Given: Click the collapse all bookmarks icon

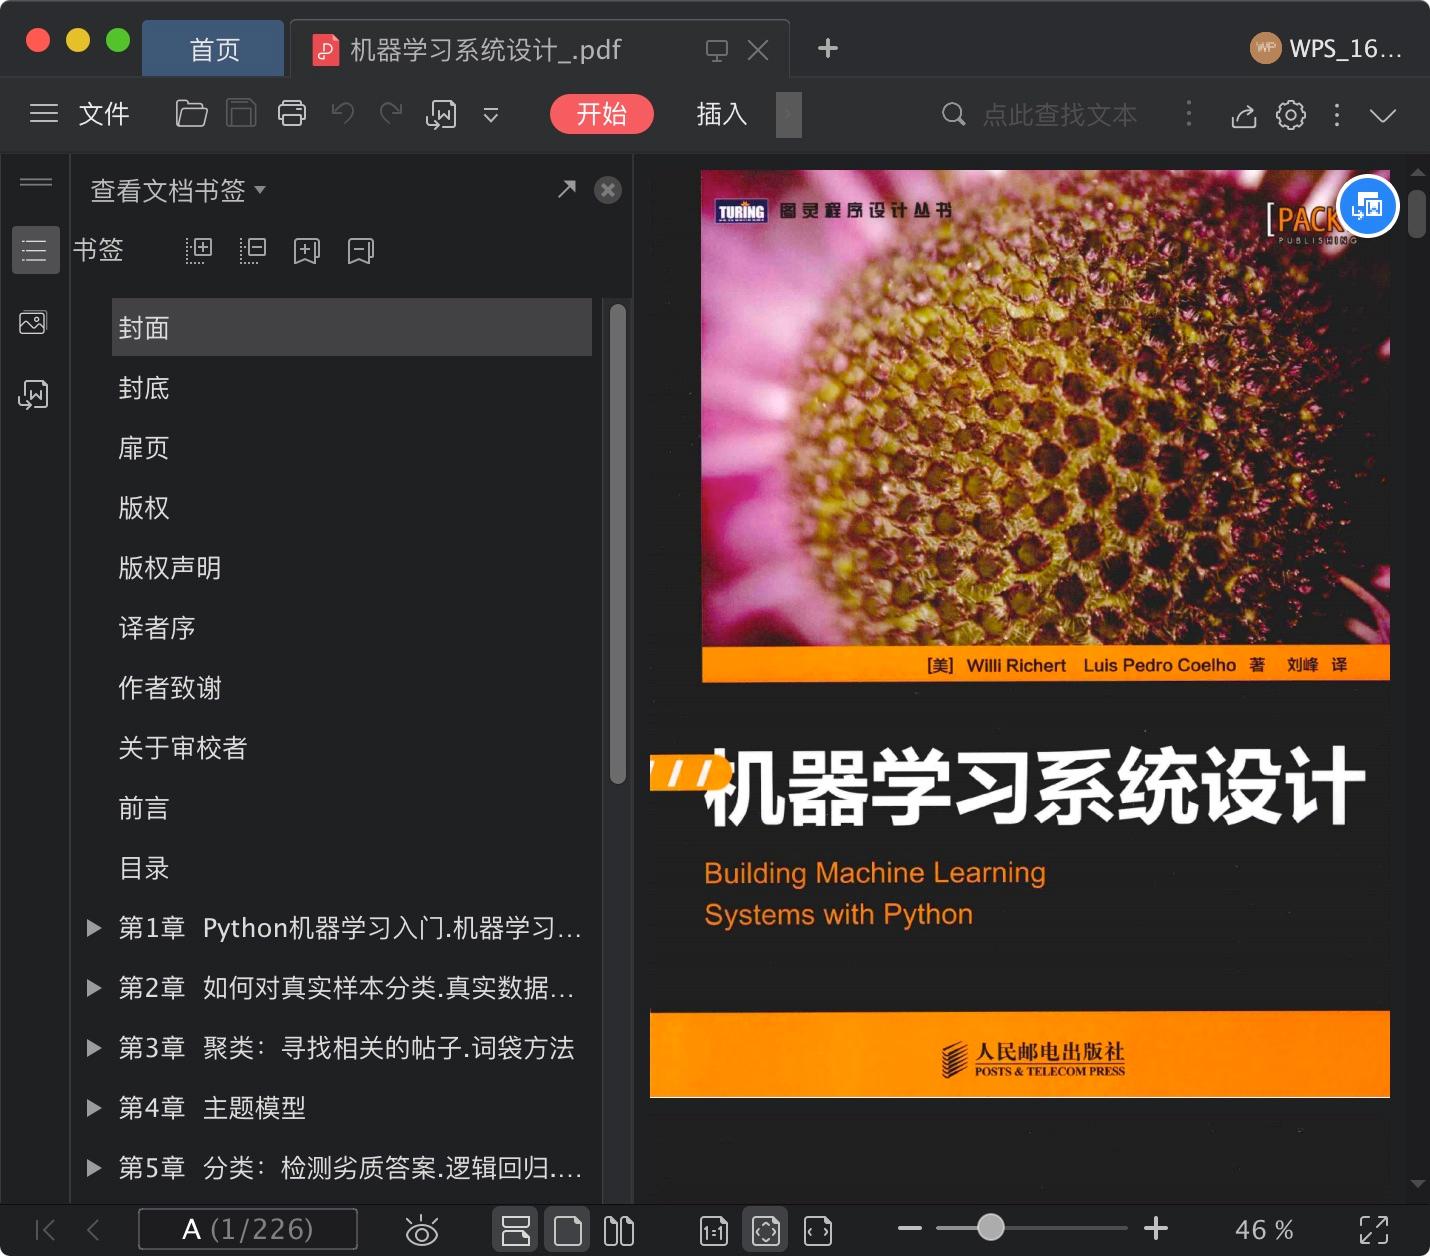Looking at the screenshot, I should [253, 250].
